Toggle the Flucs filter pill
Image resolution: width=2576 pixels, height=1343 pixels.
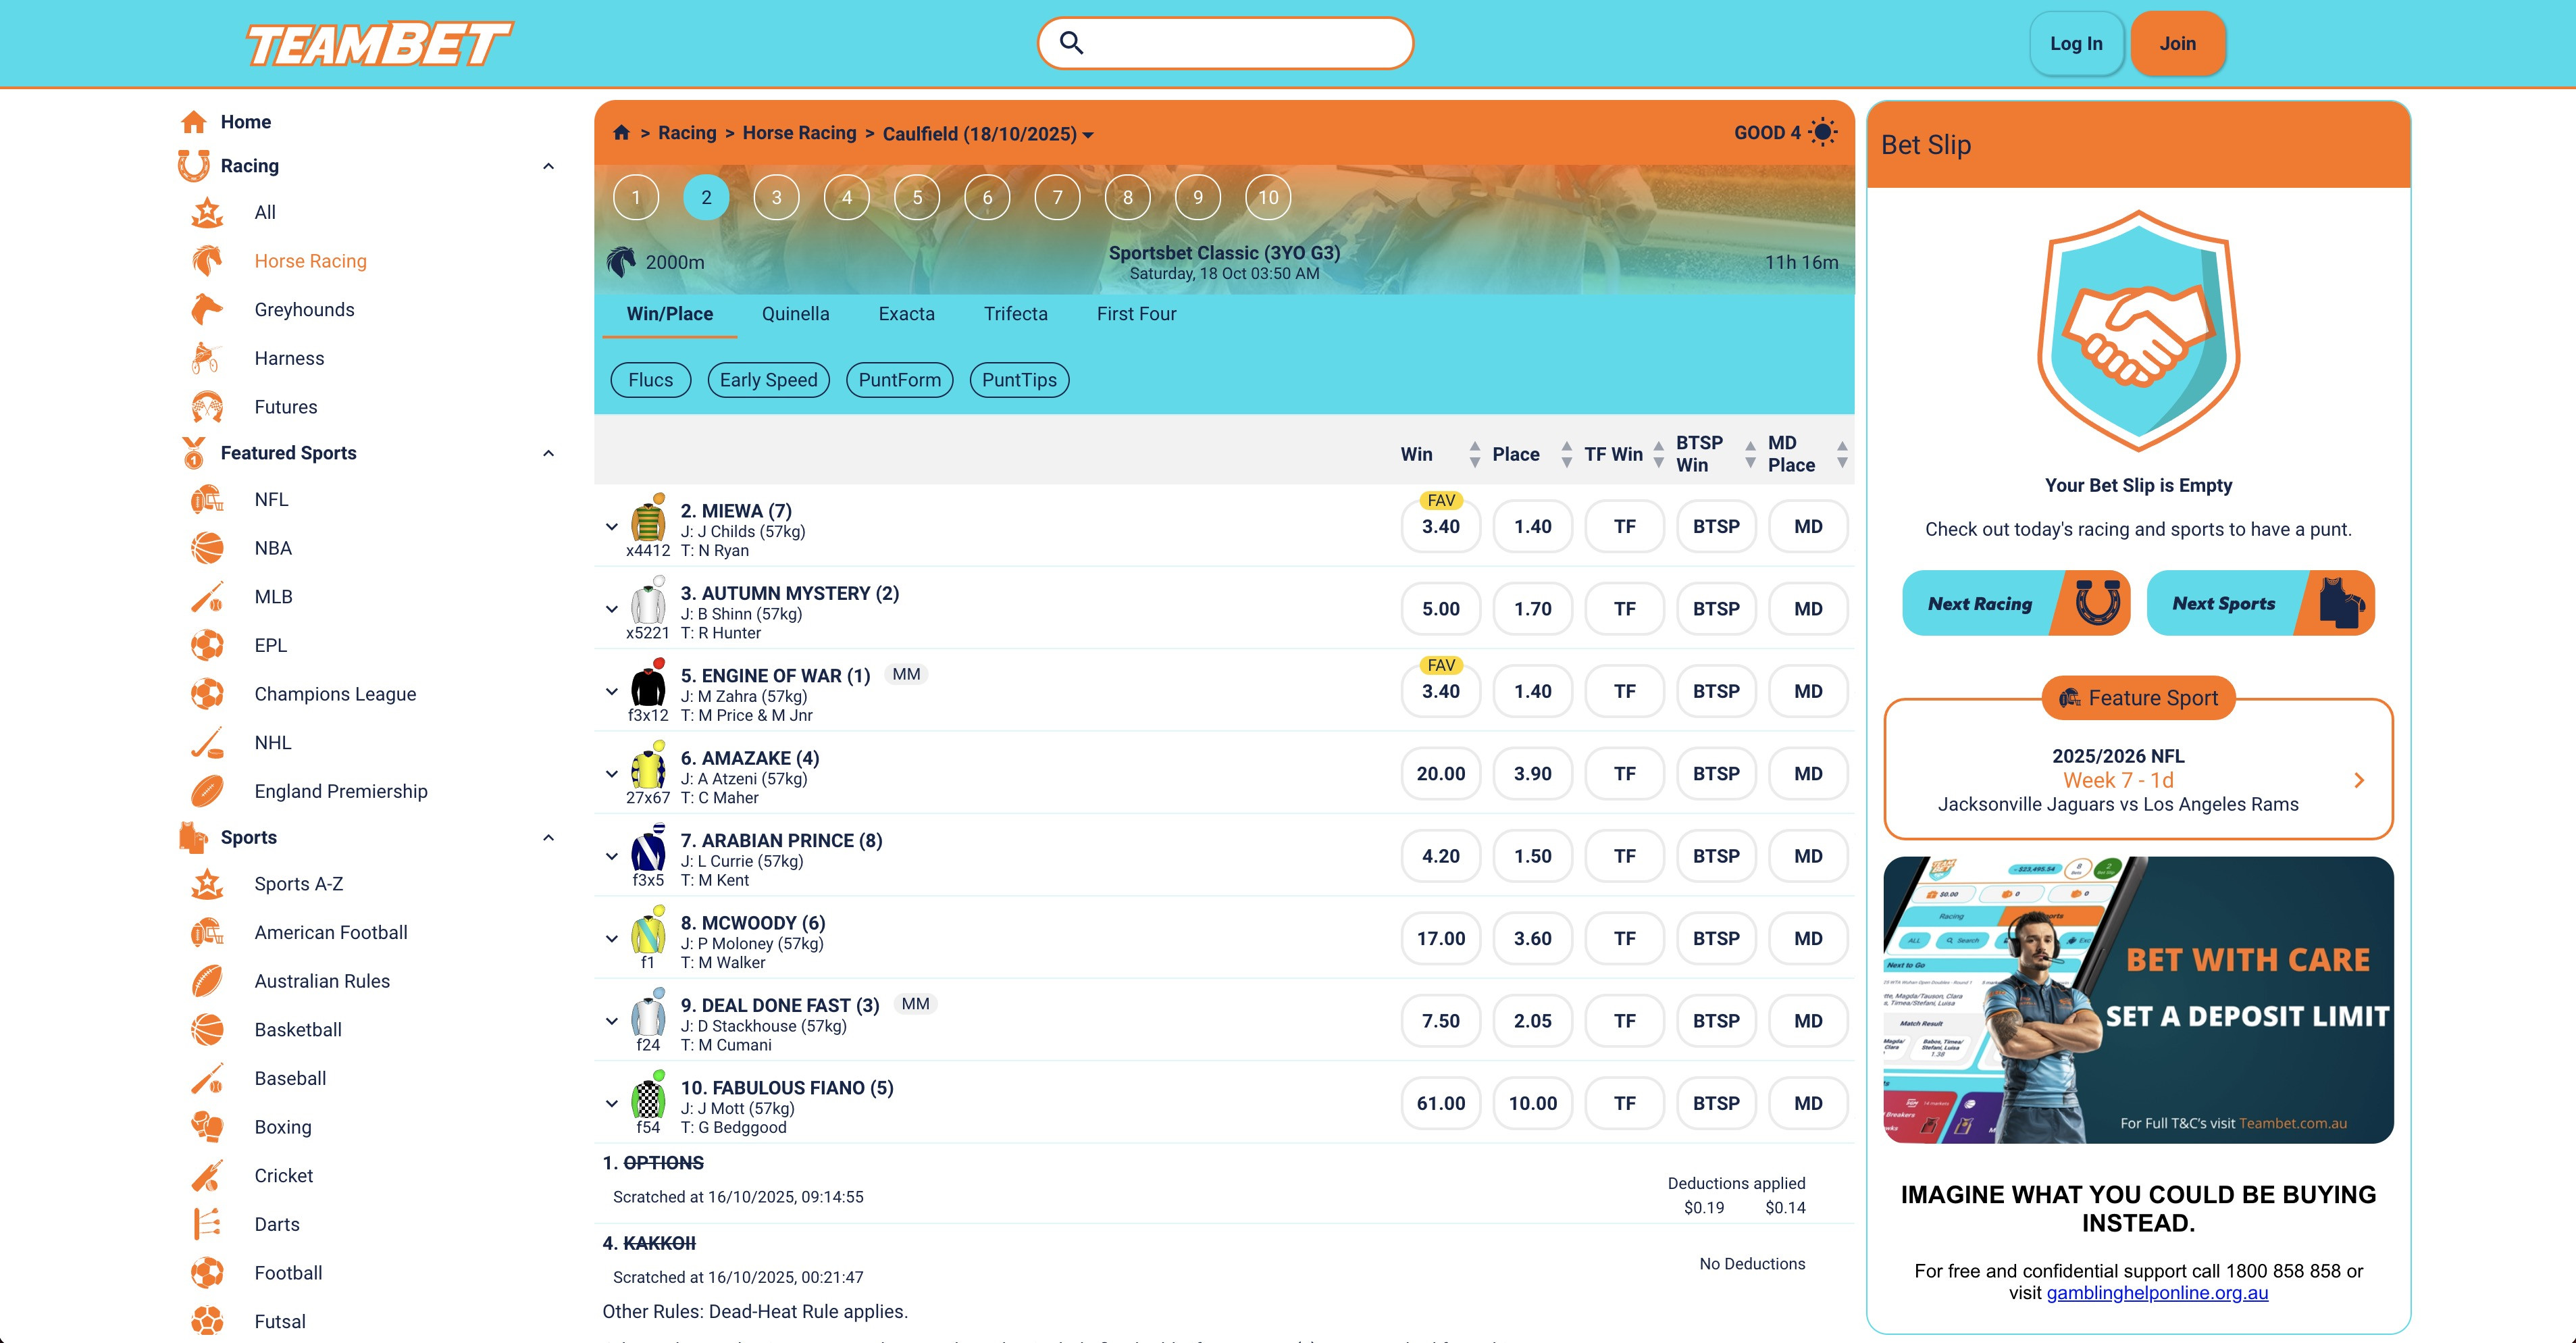tap(650, 380)
